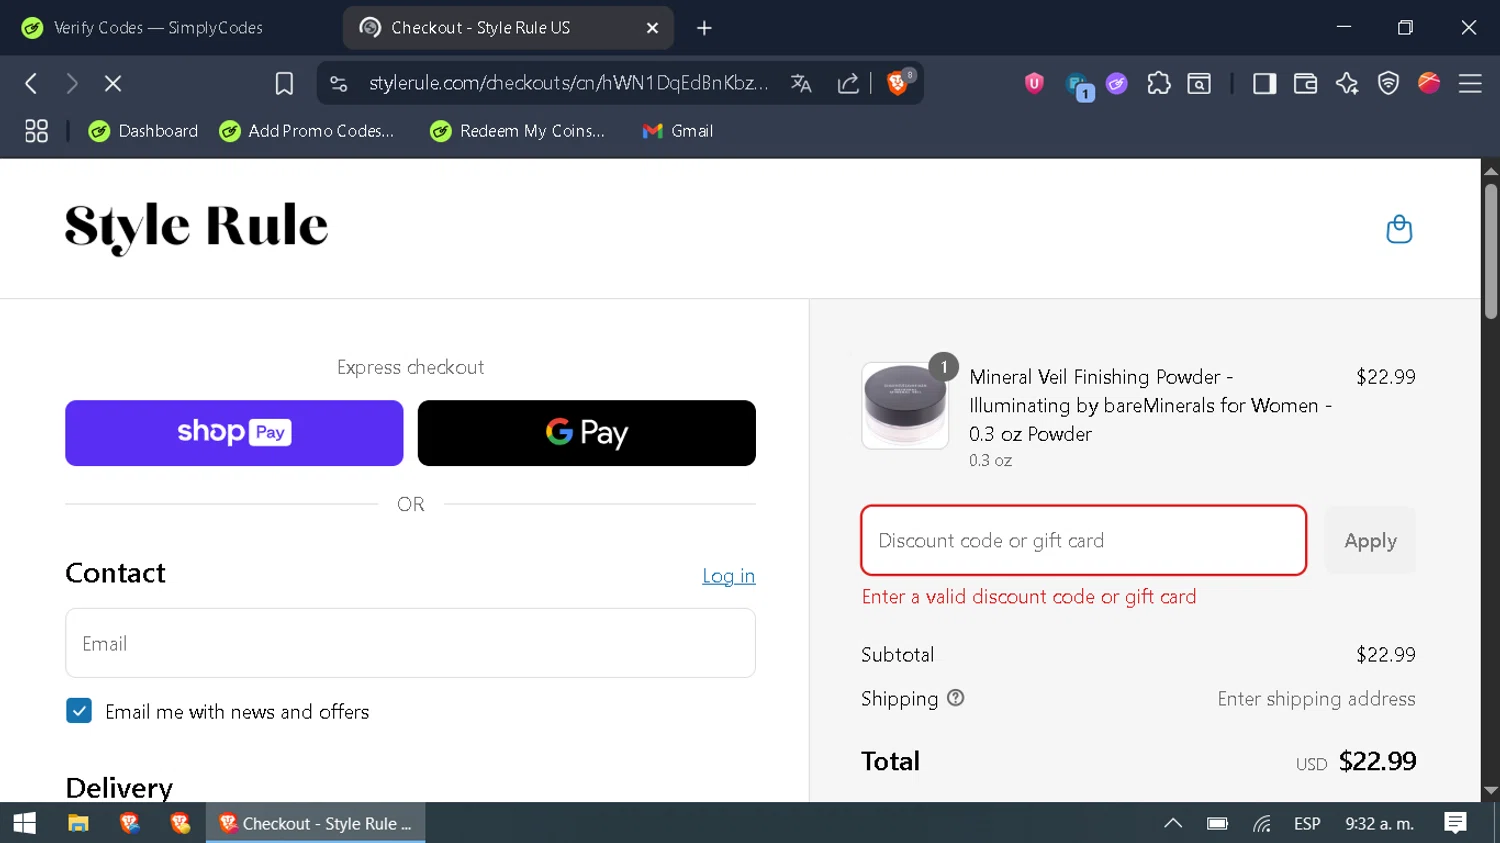Image resolution: width=1500 pixels, height=843 pixels.
Task: Open the red shield U extension
Action: click(1034, 84)
